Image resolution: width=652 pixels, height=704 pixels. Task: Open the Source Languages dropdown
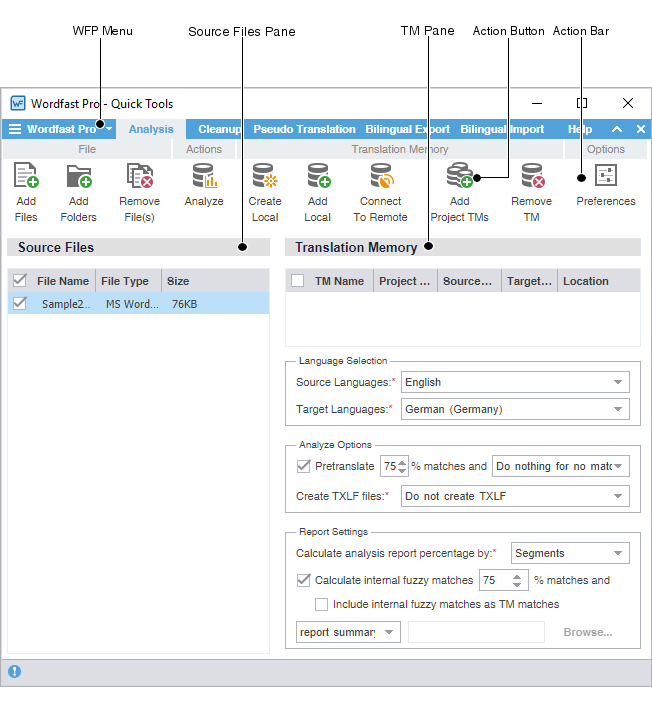point(515,382)
